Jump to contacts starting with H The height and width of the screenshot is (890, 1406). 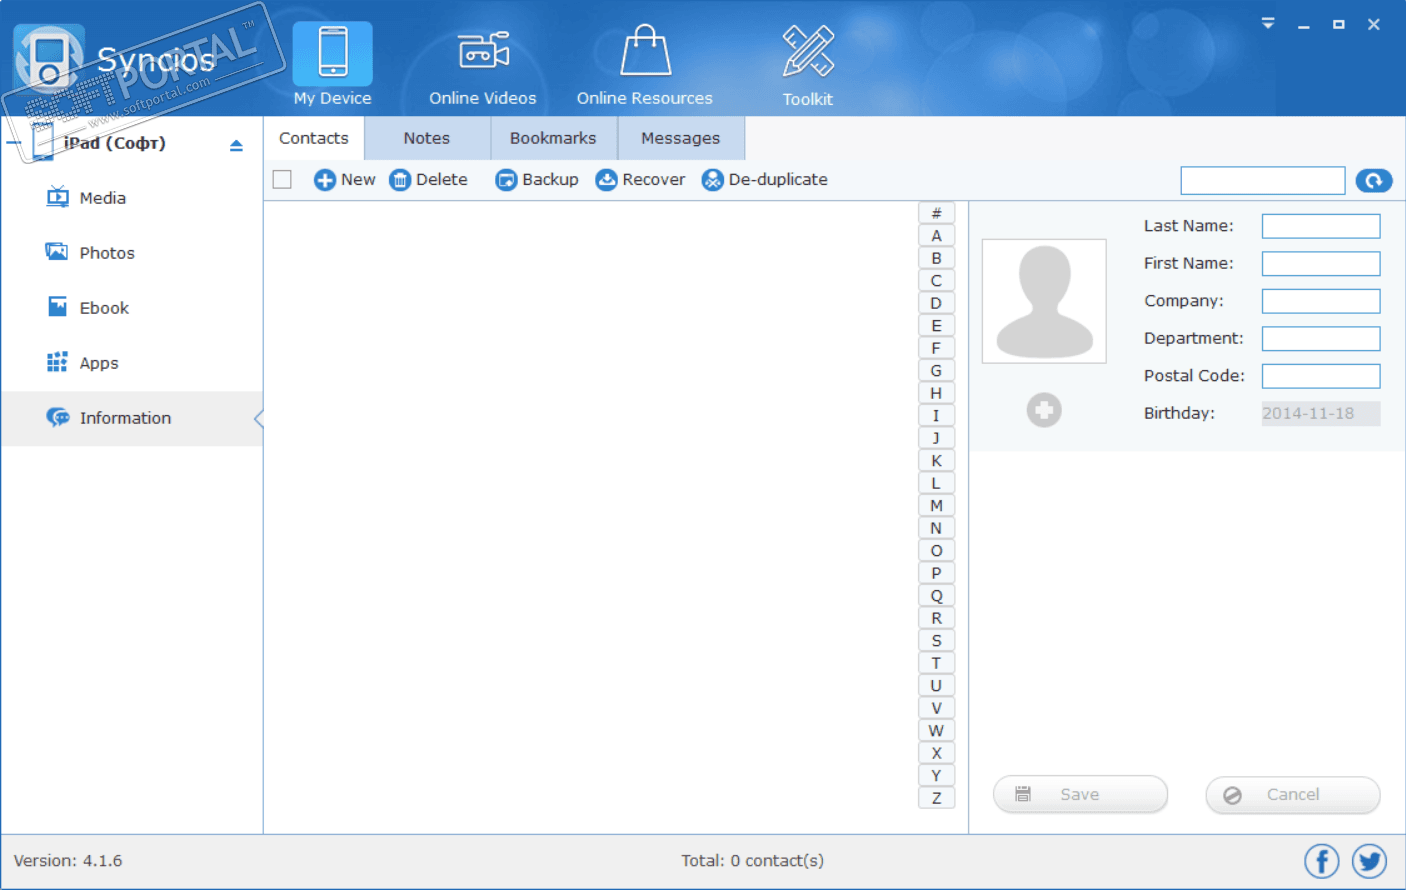pos(936,393)
